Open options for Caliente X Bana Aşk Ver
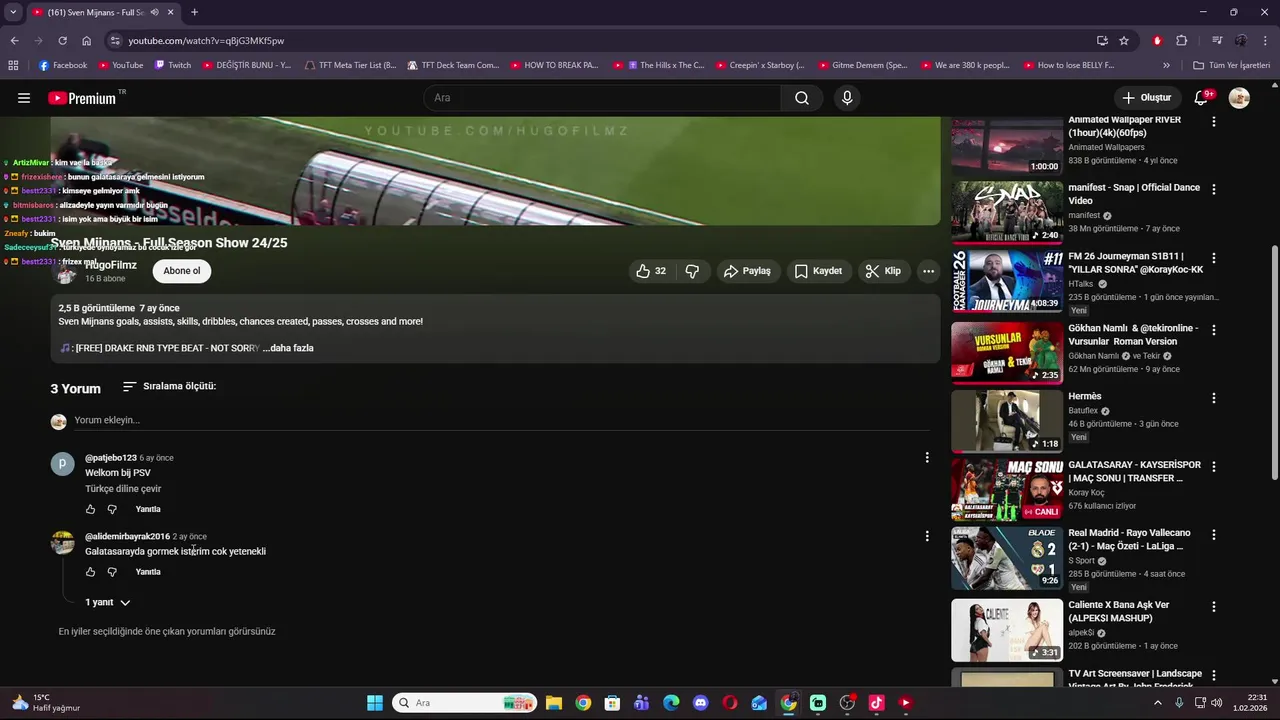The width and height of the screenshot is (1280, 720). point(1214,607)
